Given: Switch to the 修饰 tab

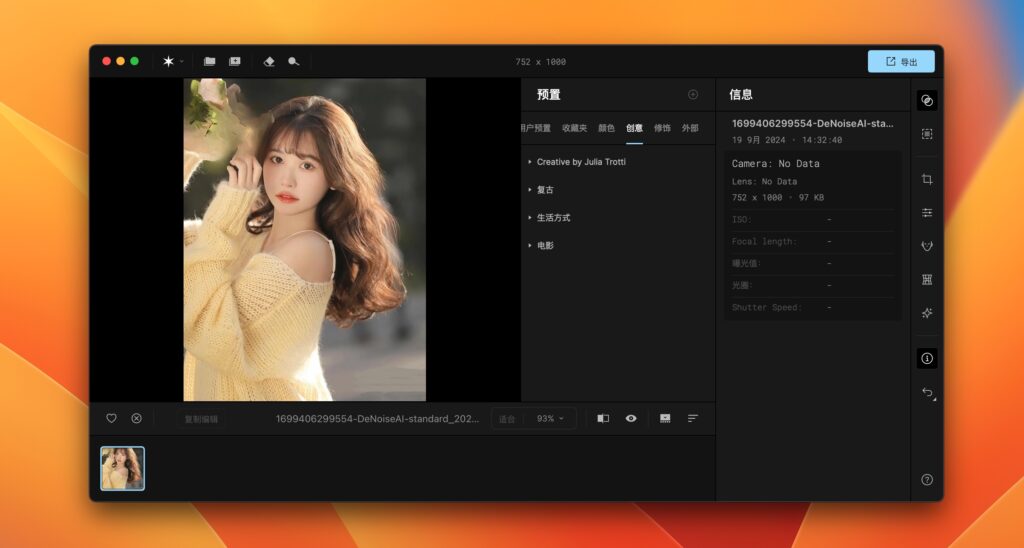Looking at the screenshot, I should click(x=662, y=128).
